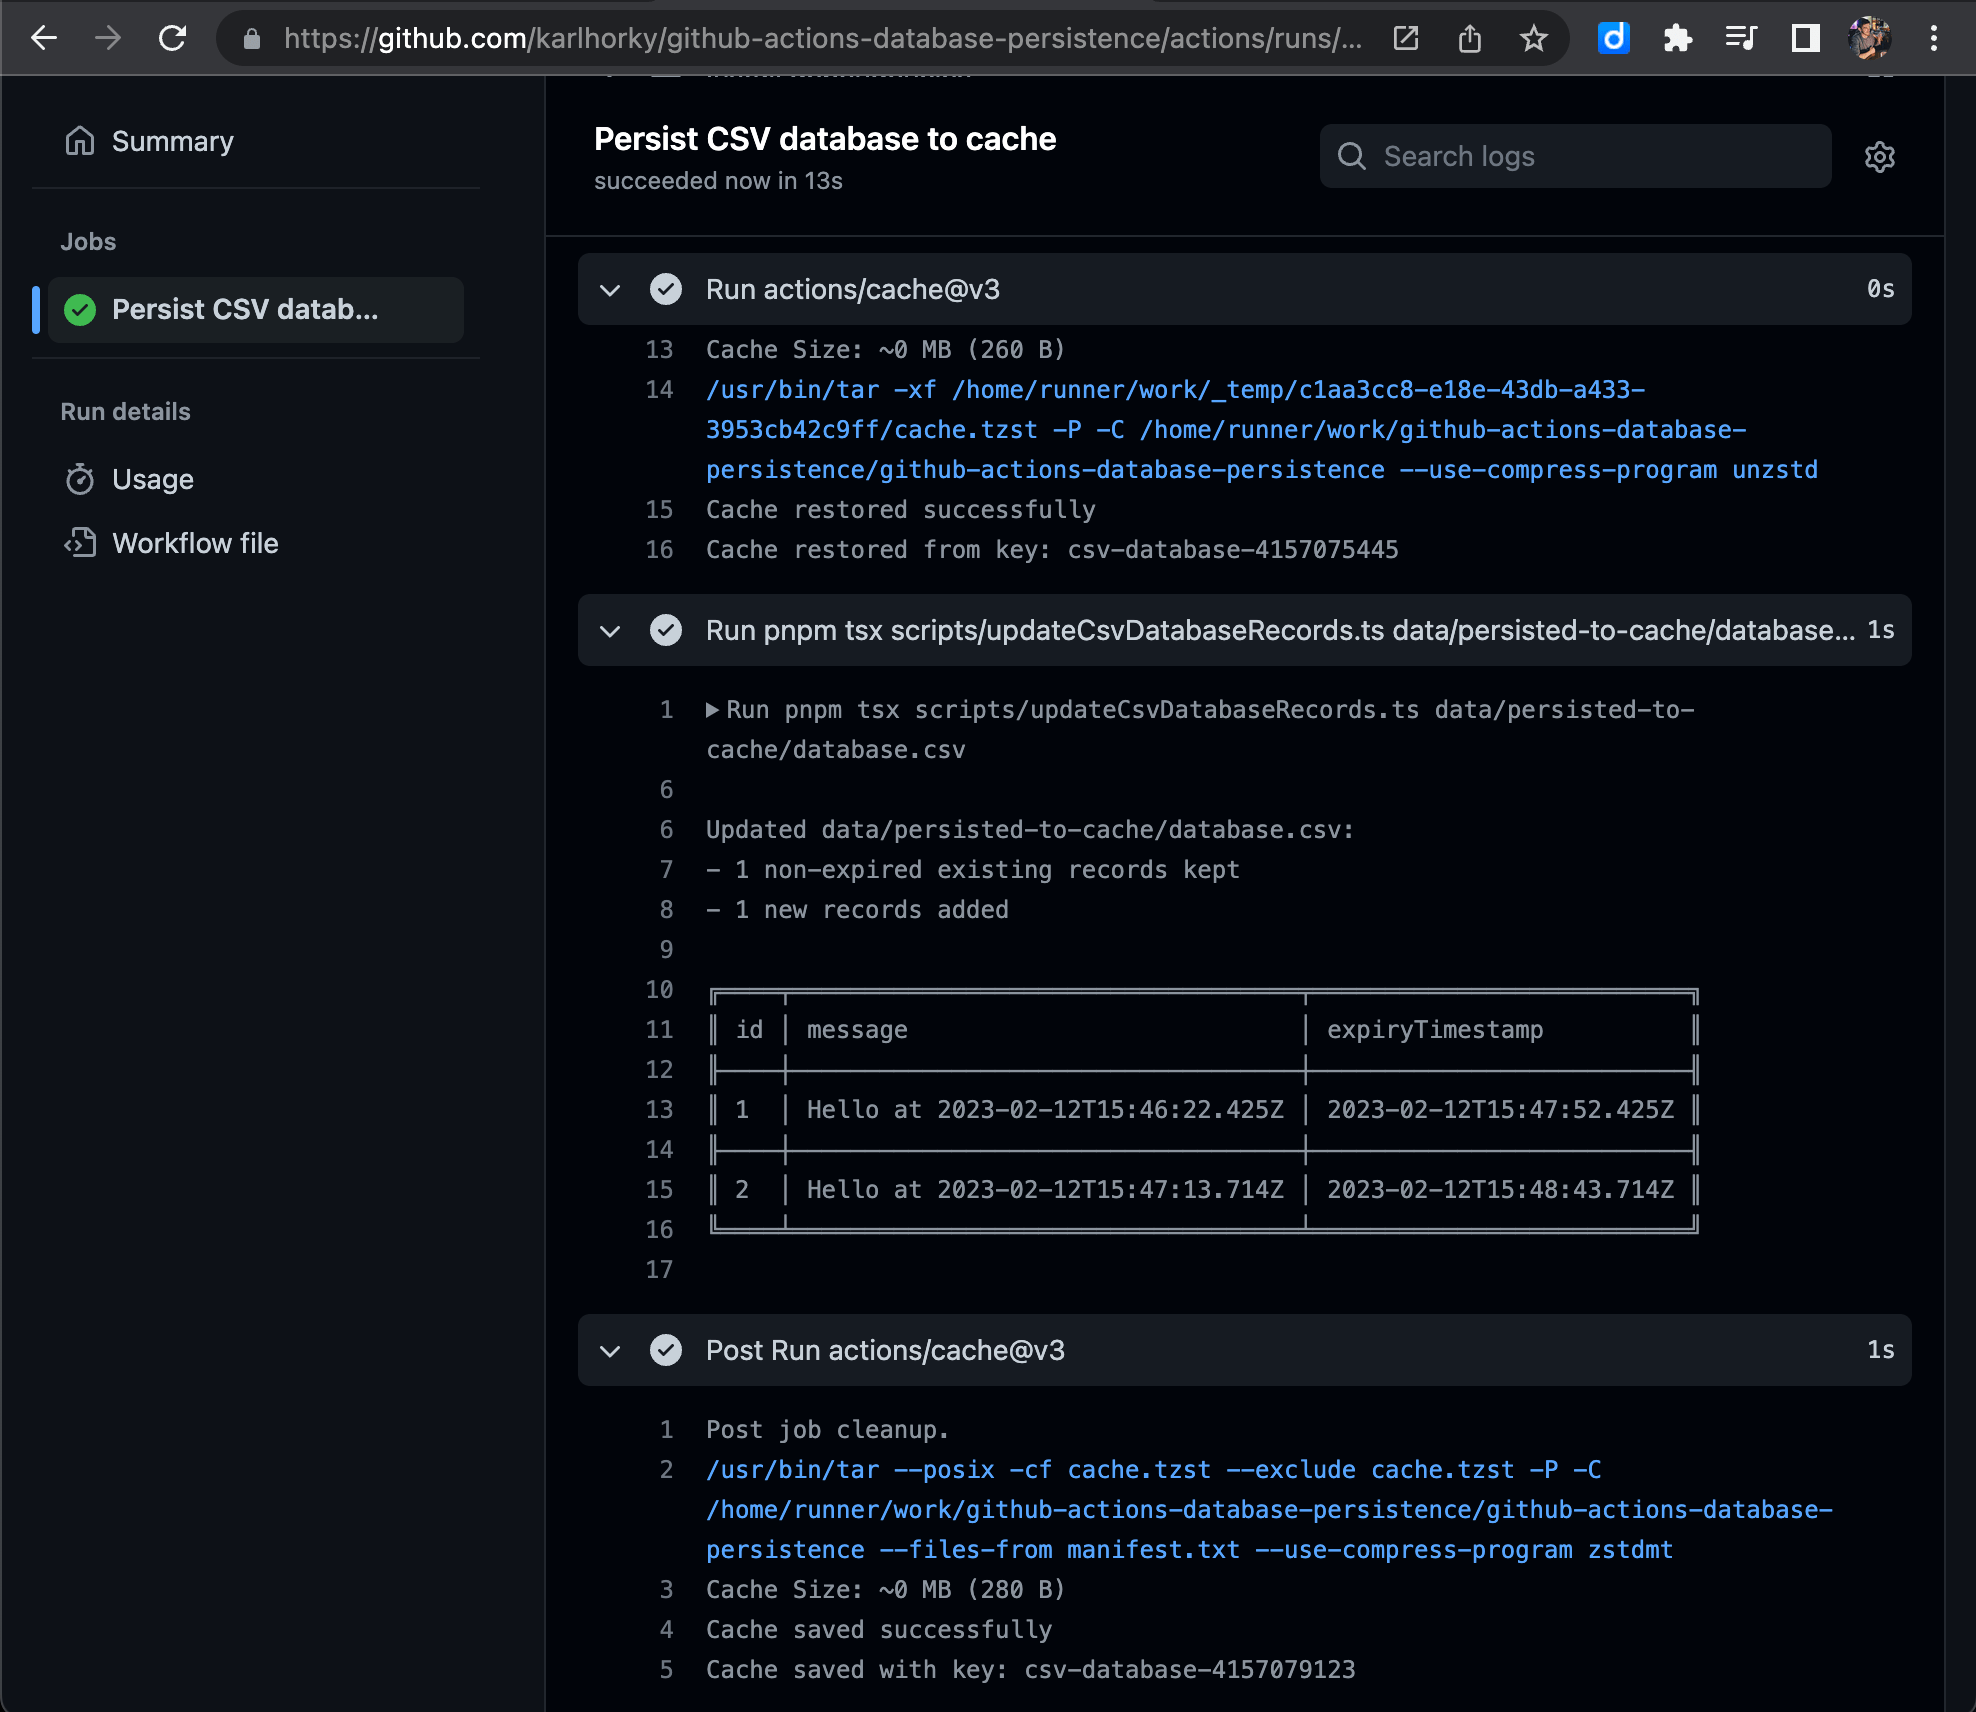The width and height of the screenshot is (1976, 1712).
Task: Toggle browser side panel icon
Action: (1805, 39)
